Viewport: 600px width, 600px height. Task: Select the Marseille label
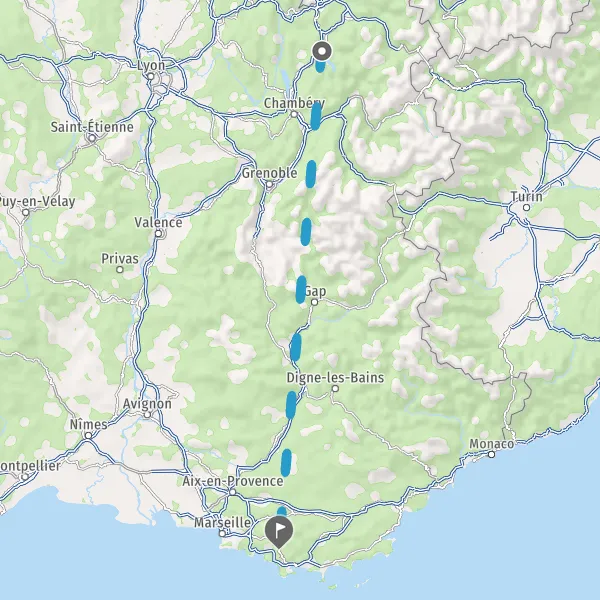tap(223, 522)
